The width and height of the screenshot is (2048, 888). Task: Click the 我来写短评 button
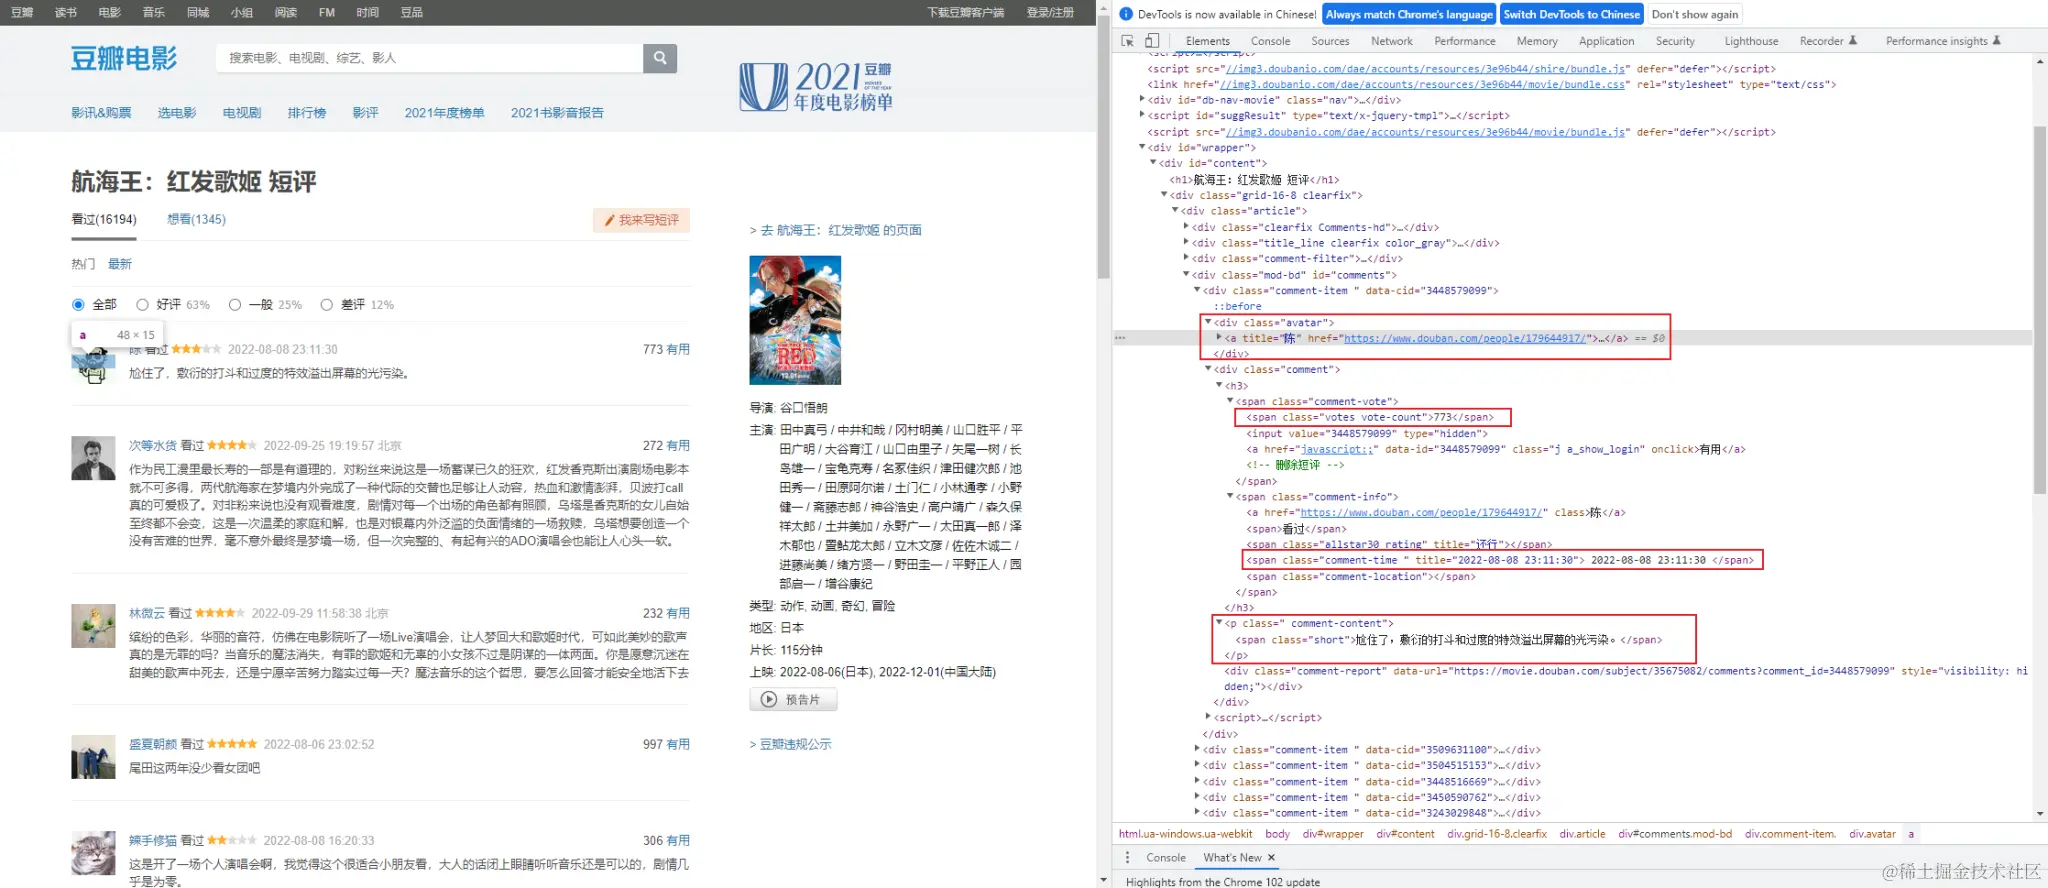coord(641,220)
